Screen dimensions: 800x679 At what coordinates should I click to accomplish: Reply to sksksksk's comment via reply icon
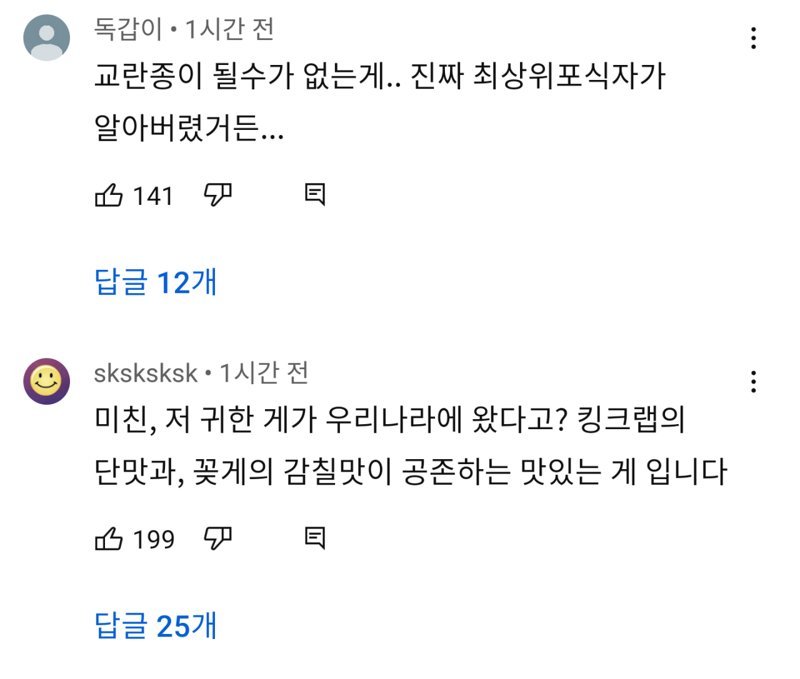coord(315,539)
